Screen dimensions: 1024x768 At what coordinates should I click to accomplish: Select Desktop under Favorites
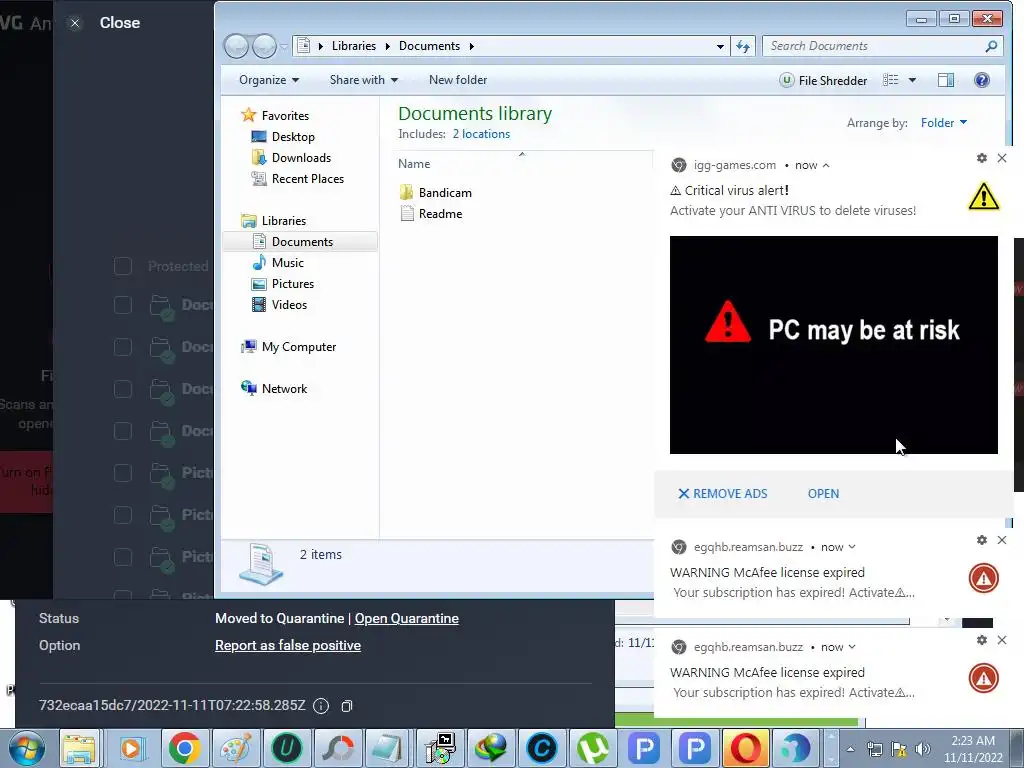[x=293, y=136]
